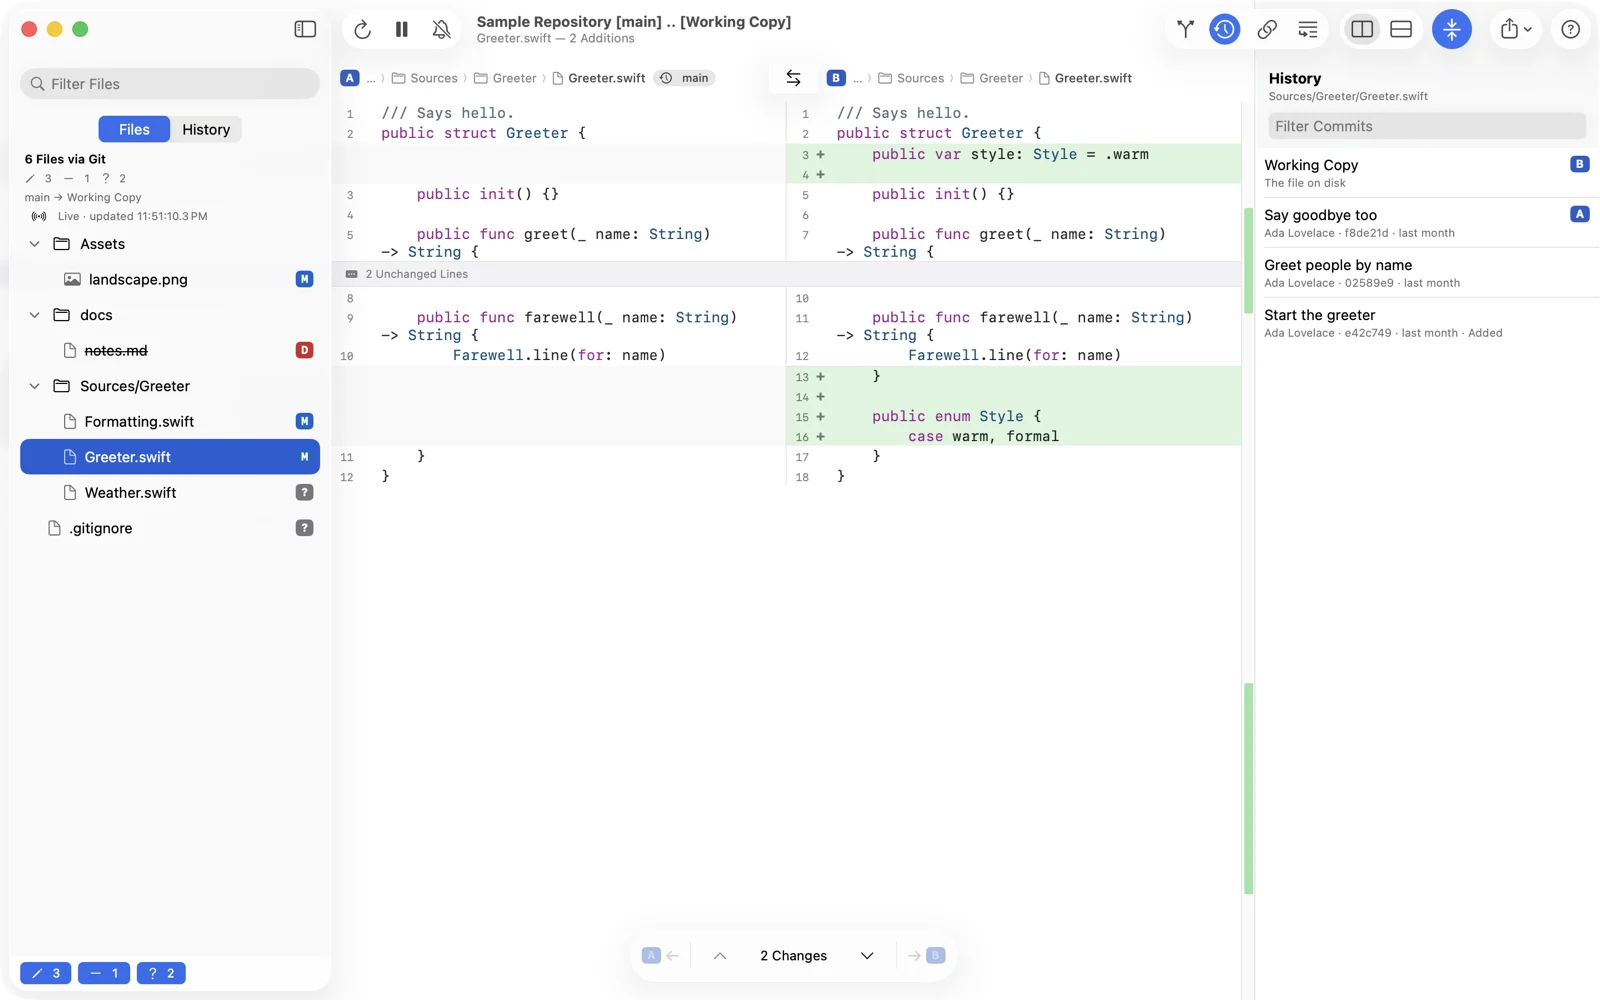Swap sides A and B

(793, 78)
